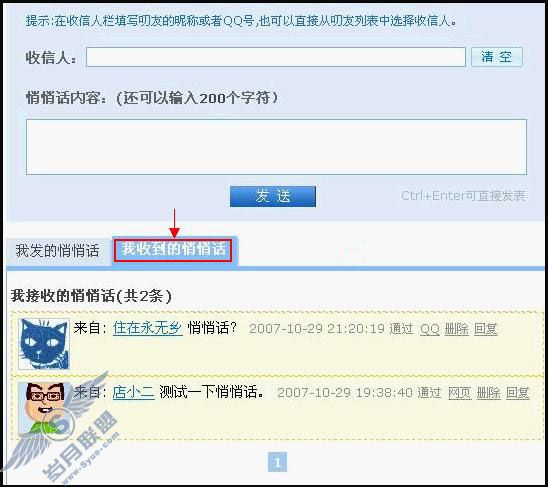Open the blue cat avatar thumbnail

tap(44, 344)
